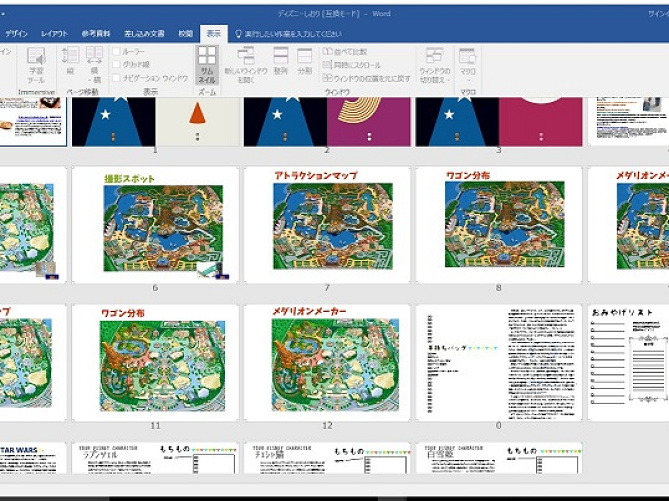Open the おみやげリスト page thumbnail
This screenshot has width=669, height=501.
pos(628,363)
